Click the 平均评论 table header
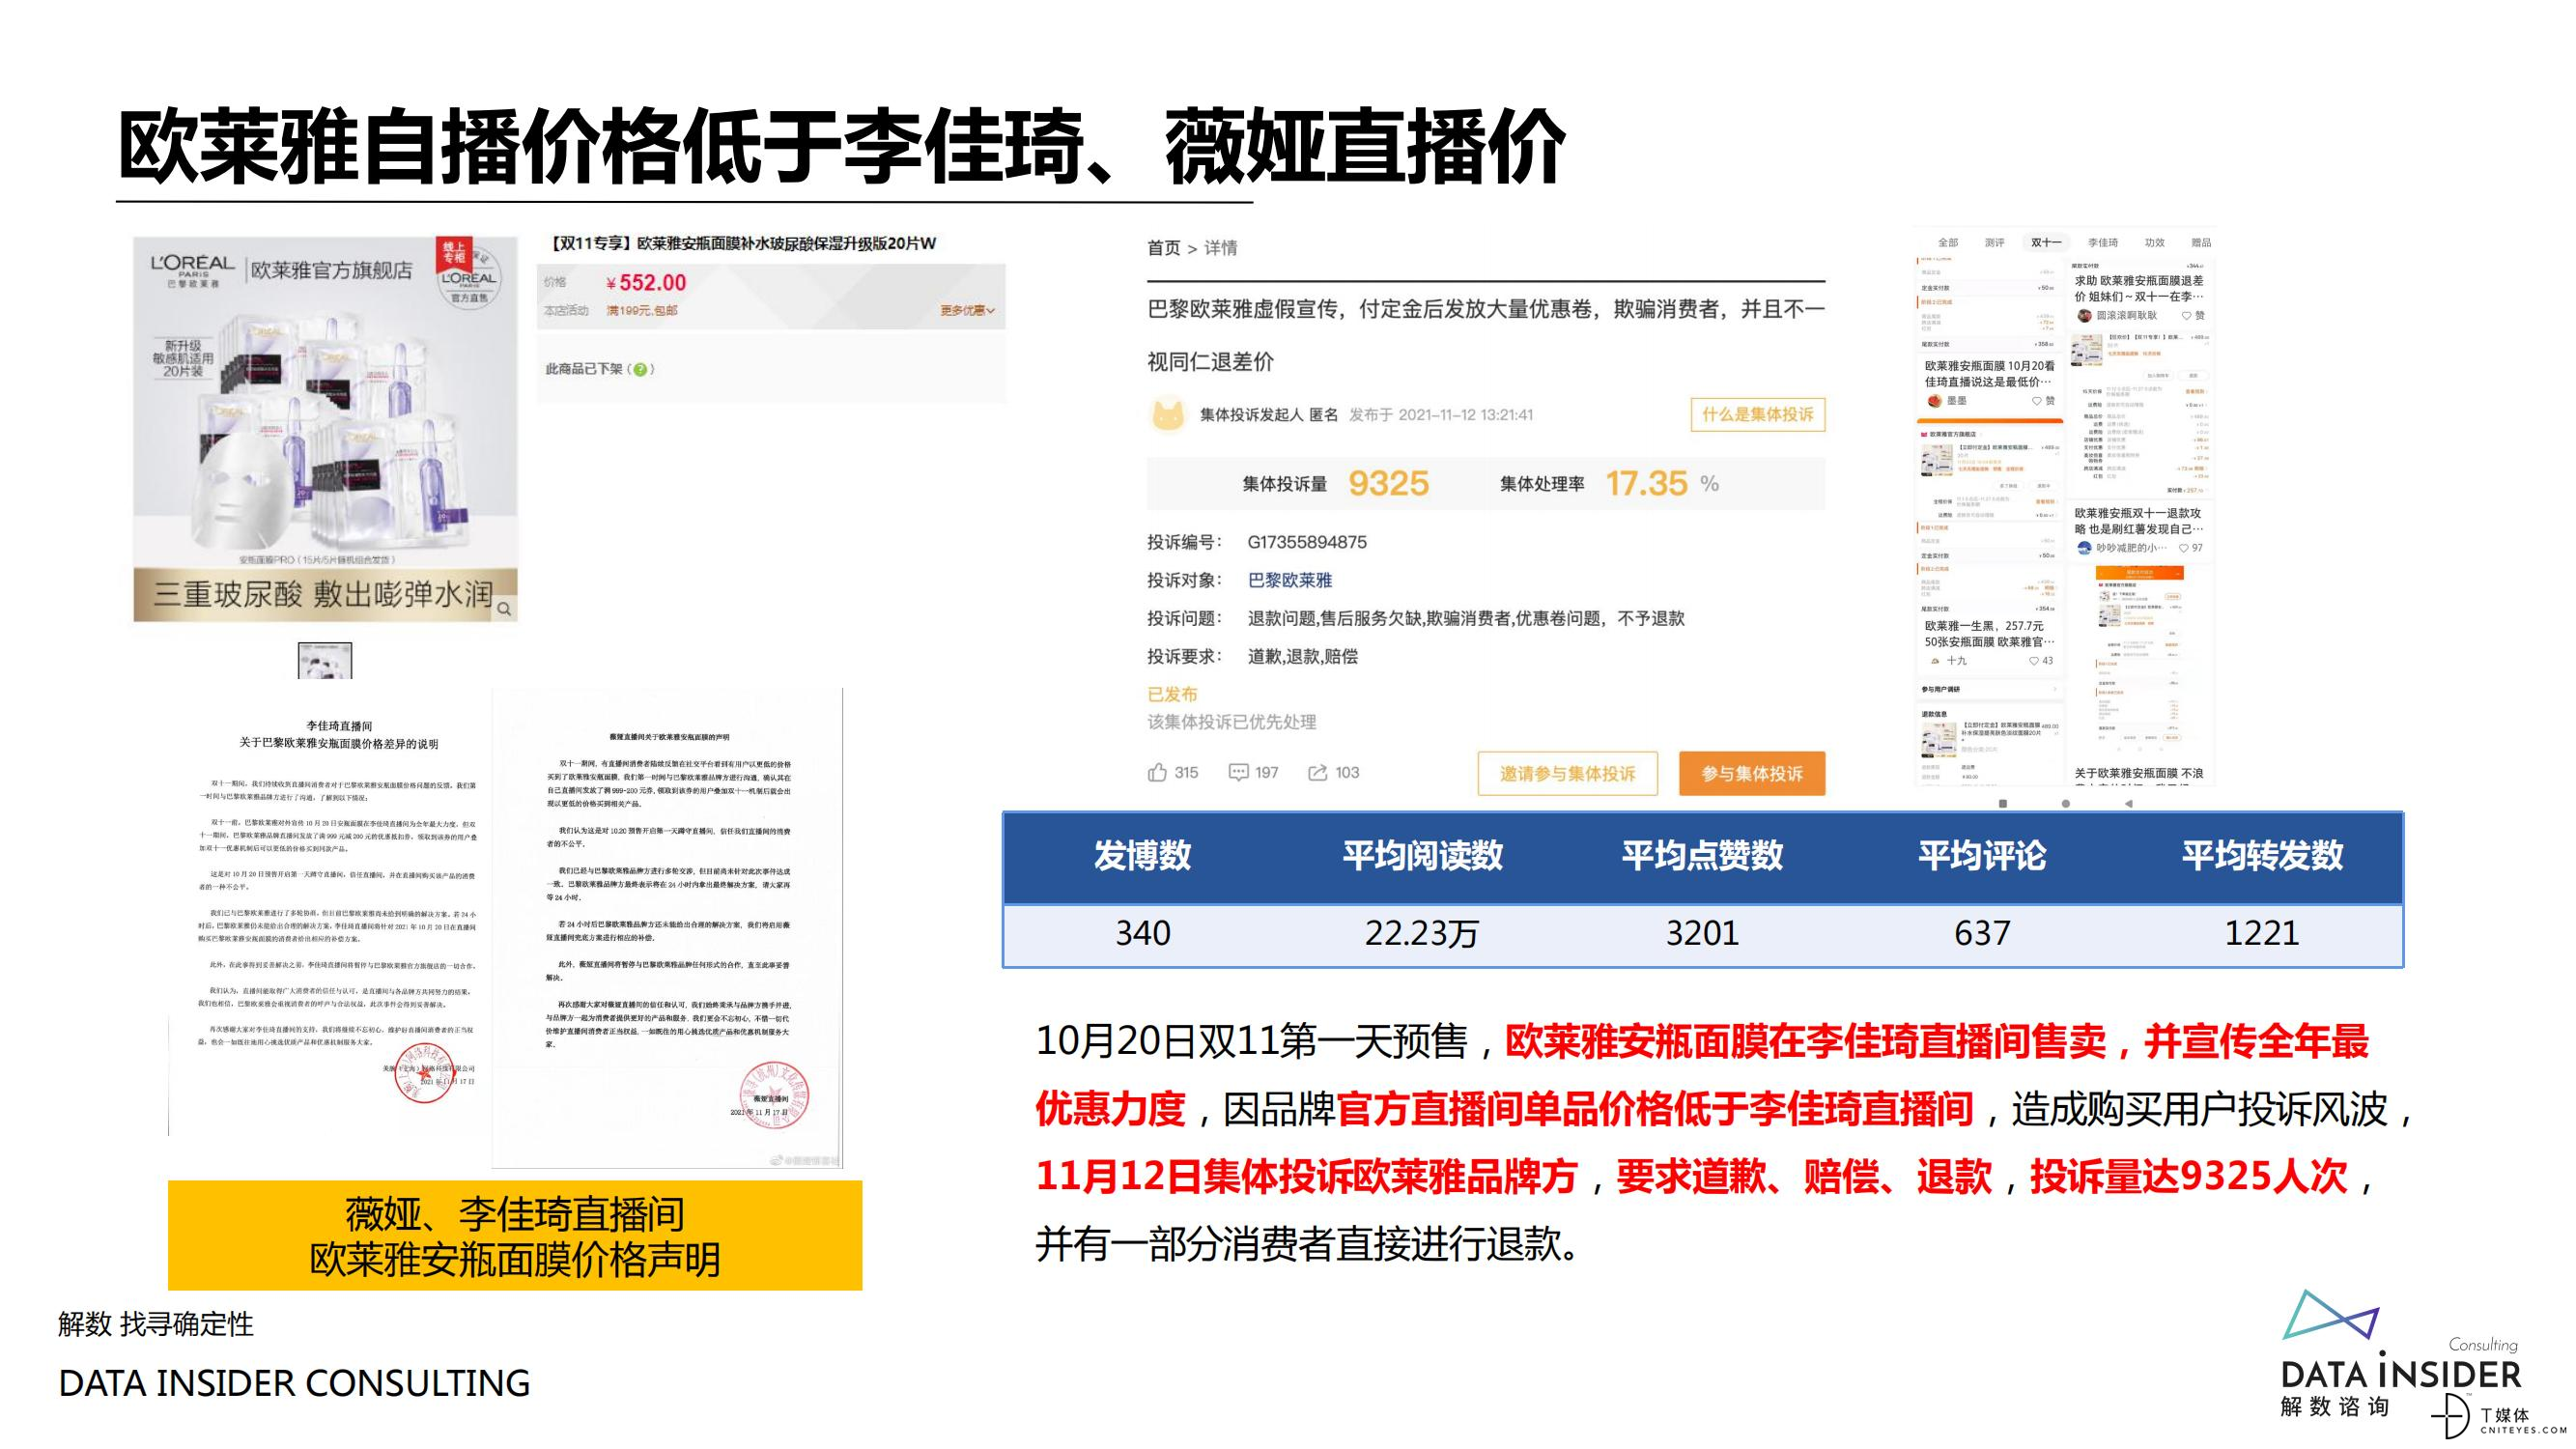This screenshot has width=2576, height=1449. coord(1982,856)
